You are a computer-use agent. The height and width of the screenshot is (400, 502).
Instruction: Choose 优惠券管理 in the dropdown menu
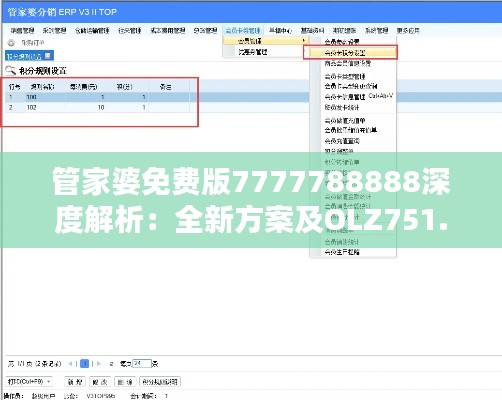(253, 52)
